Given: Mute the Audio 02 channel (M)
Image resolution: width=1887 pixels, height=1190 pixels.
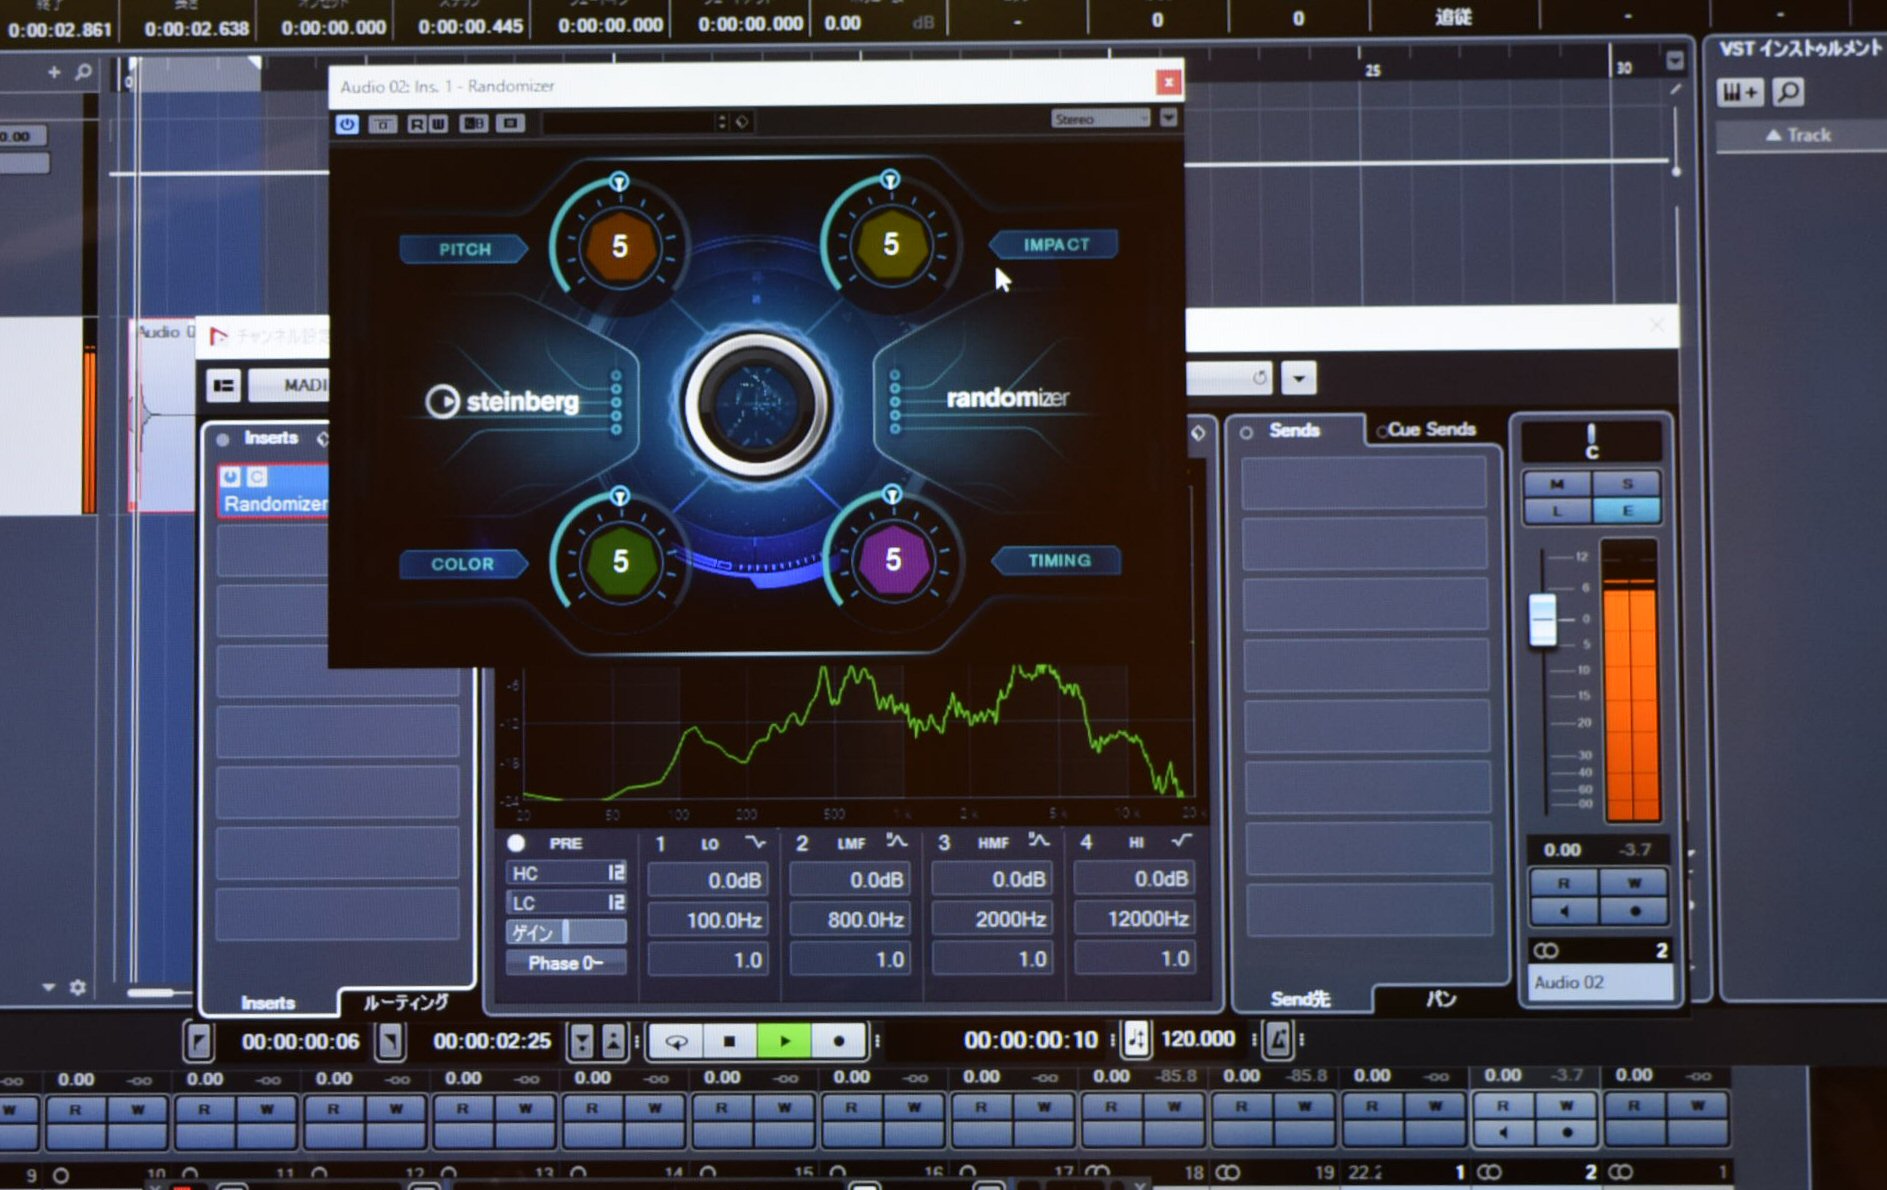Looking at the screenshot, I should (x=1557, y=484).
